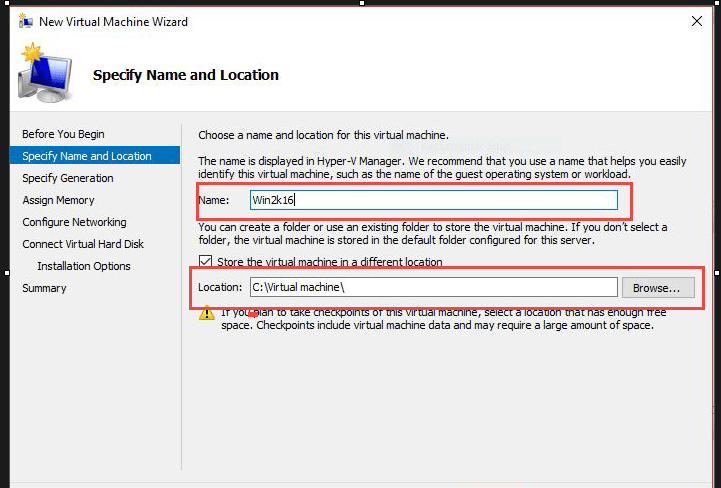721x488 pixels.
Task: Toggle the store in different location checkbox
Action: coord(206,262)
